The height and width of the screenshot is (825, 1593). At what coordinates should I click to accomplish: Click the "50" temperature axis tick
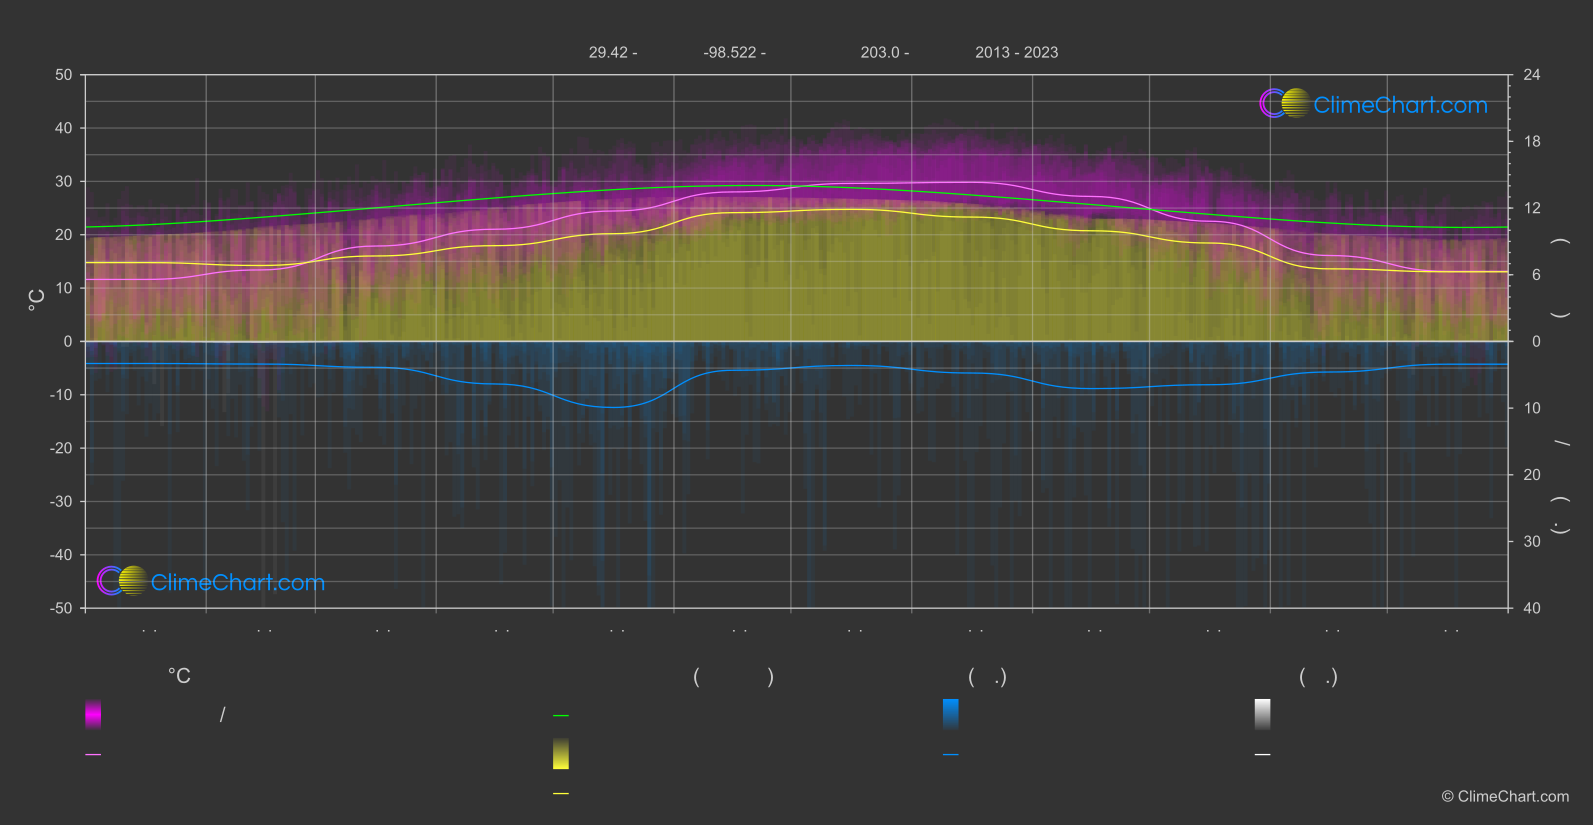click(64, 75)
